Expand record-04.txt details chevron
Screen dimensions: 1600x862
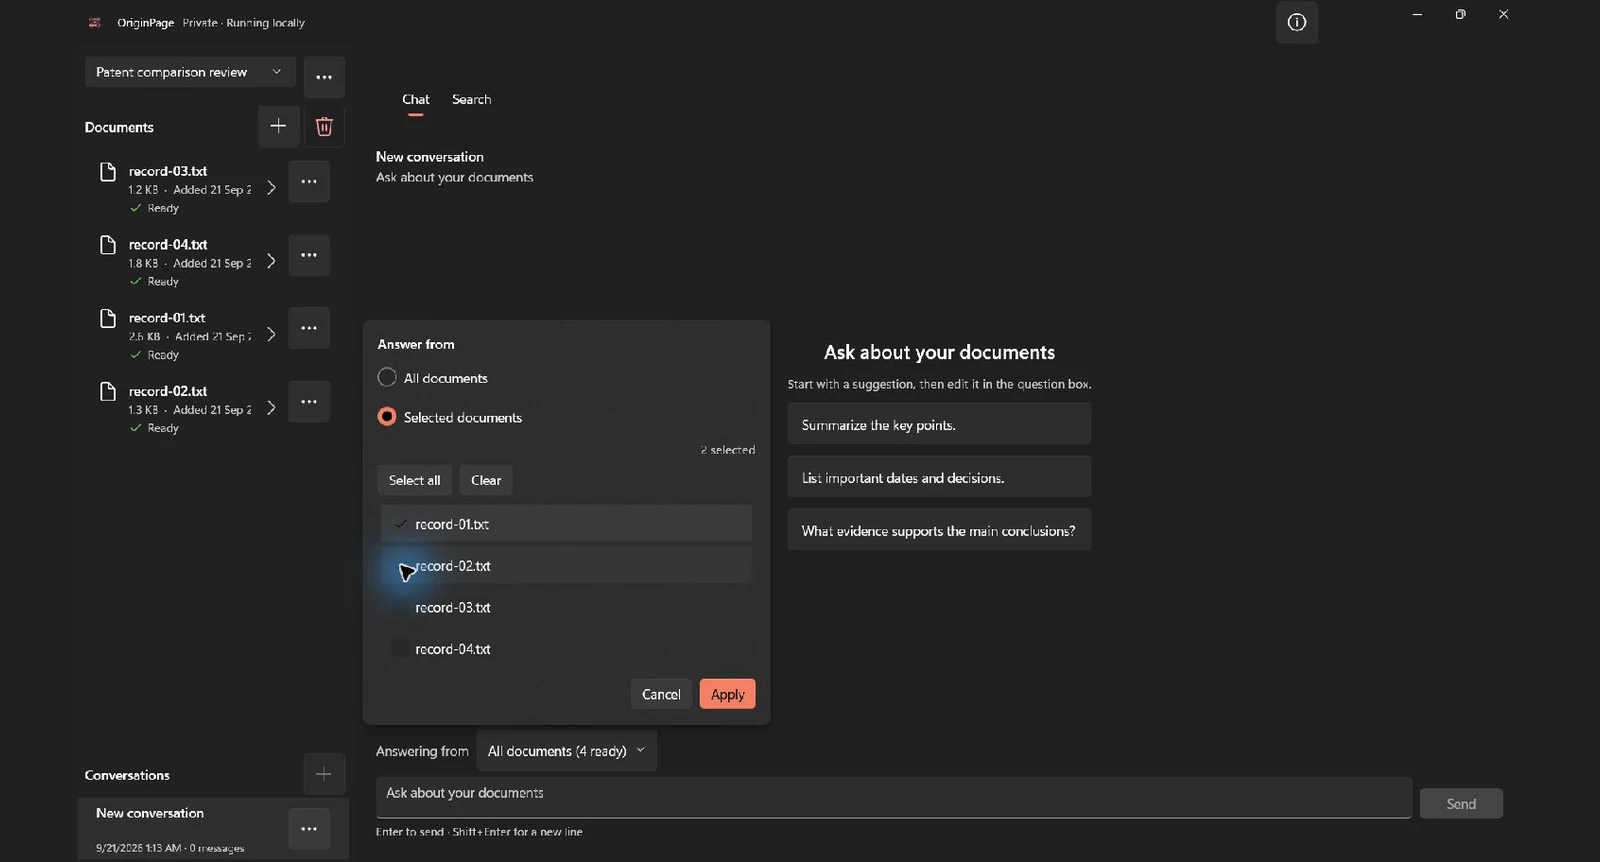click(270, 261)
